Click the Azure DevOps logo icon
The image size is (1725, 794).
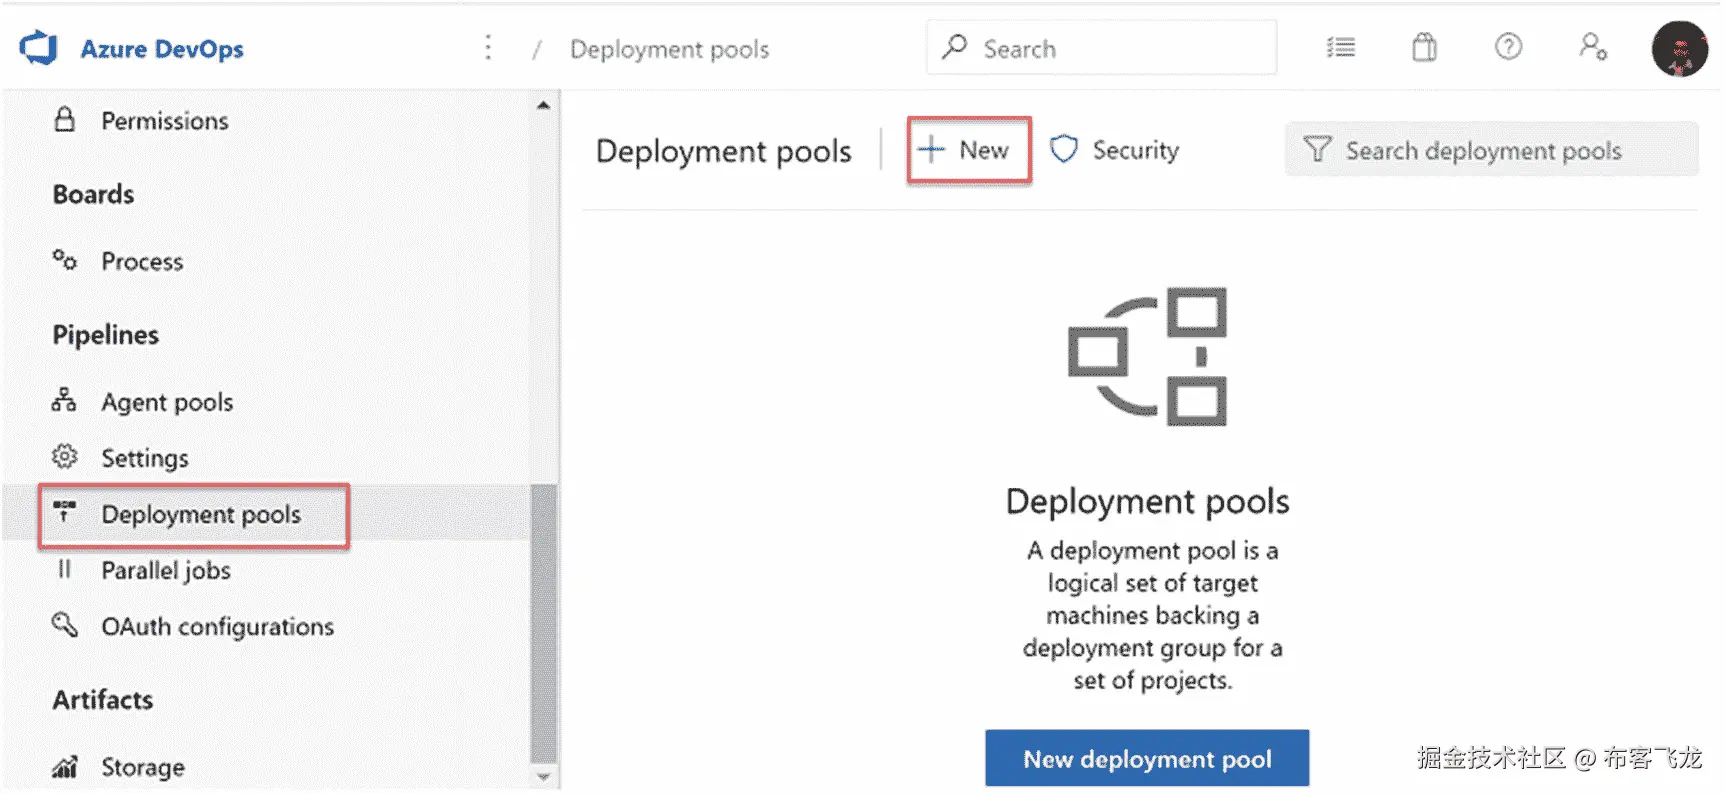click(39, 48)
